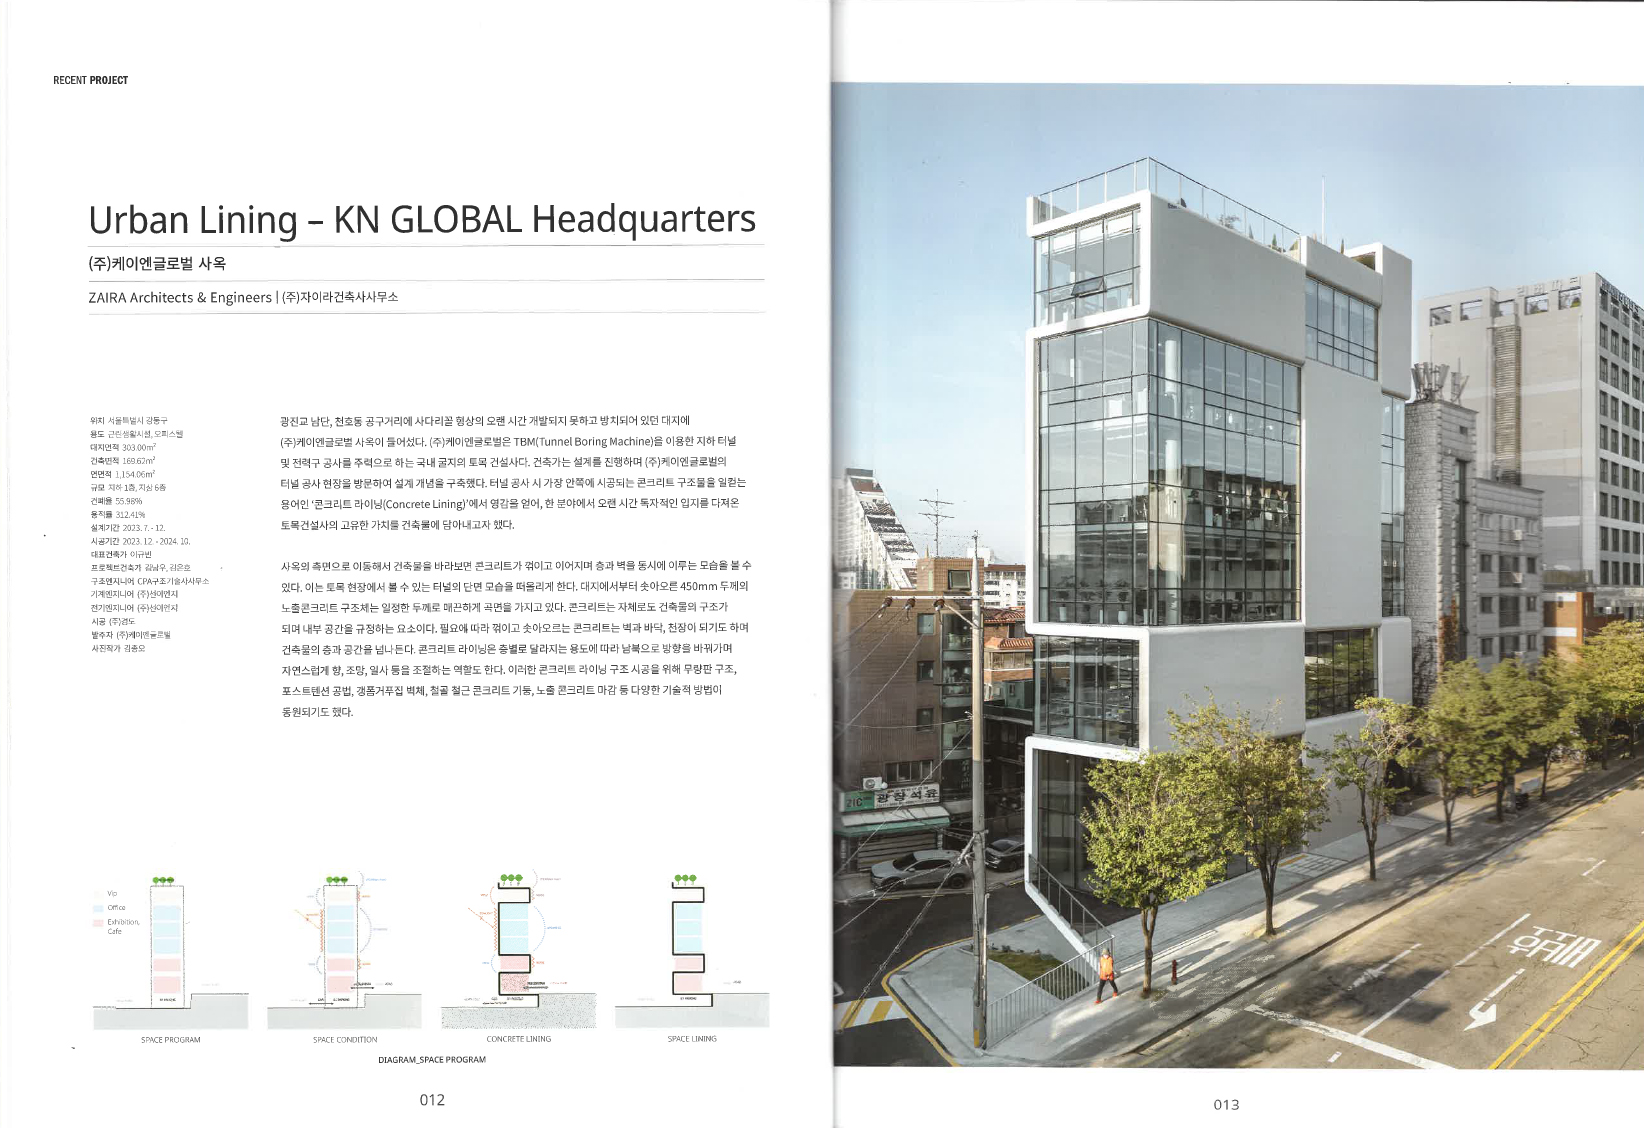1644x1128 pixels.
Task: Click page number '013'
Action: tap(1226, 1105)
